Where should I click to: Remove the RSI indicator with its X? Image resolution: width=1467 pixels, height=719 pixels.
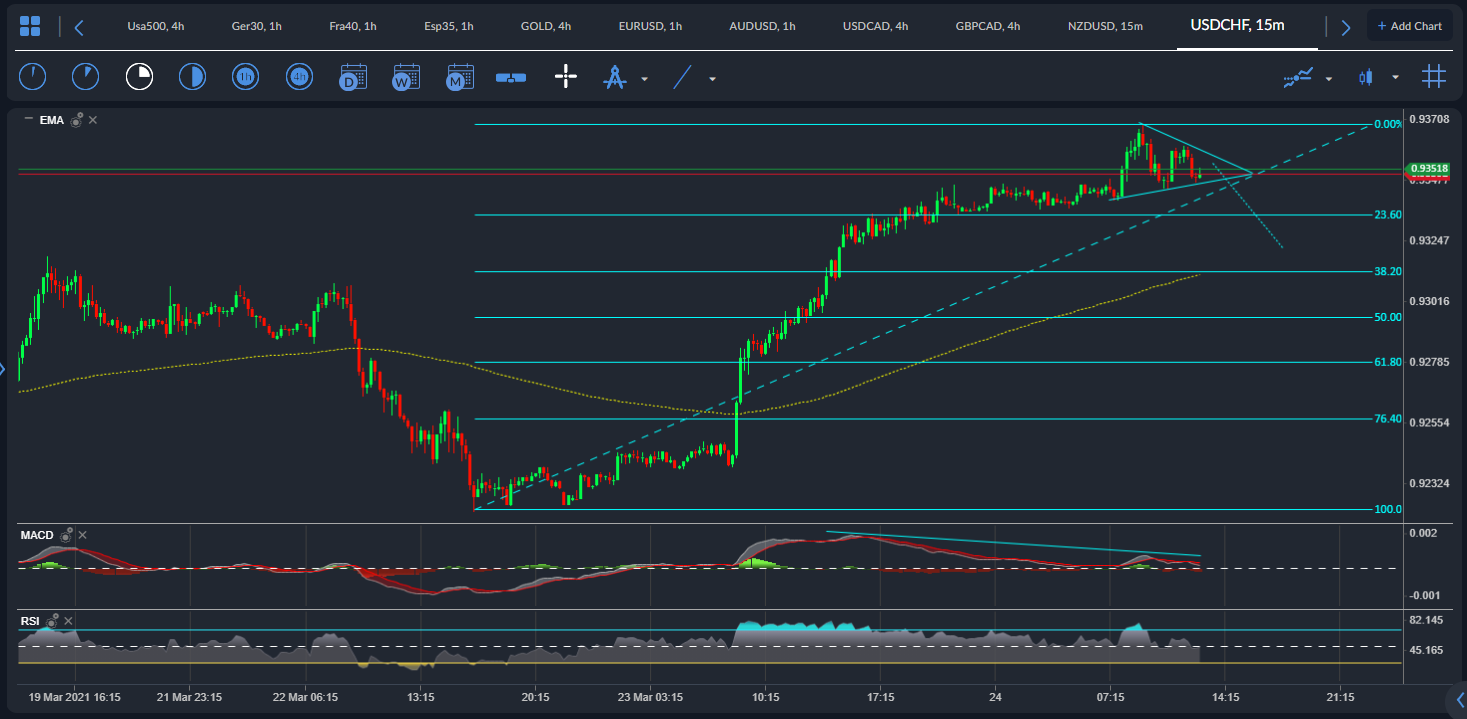69,621
